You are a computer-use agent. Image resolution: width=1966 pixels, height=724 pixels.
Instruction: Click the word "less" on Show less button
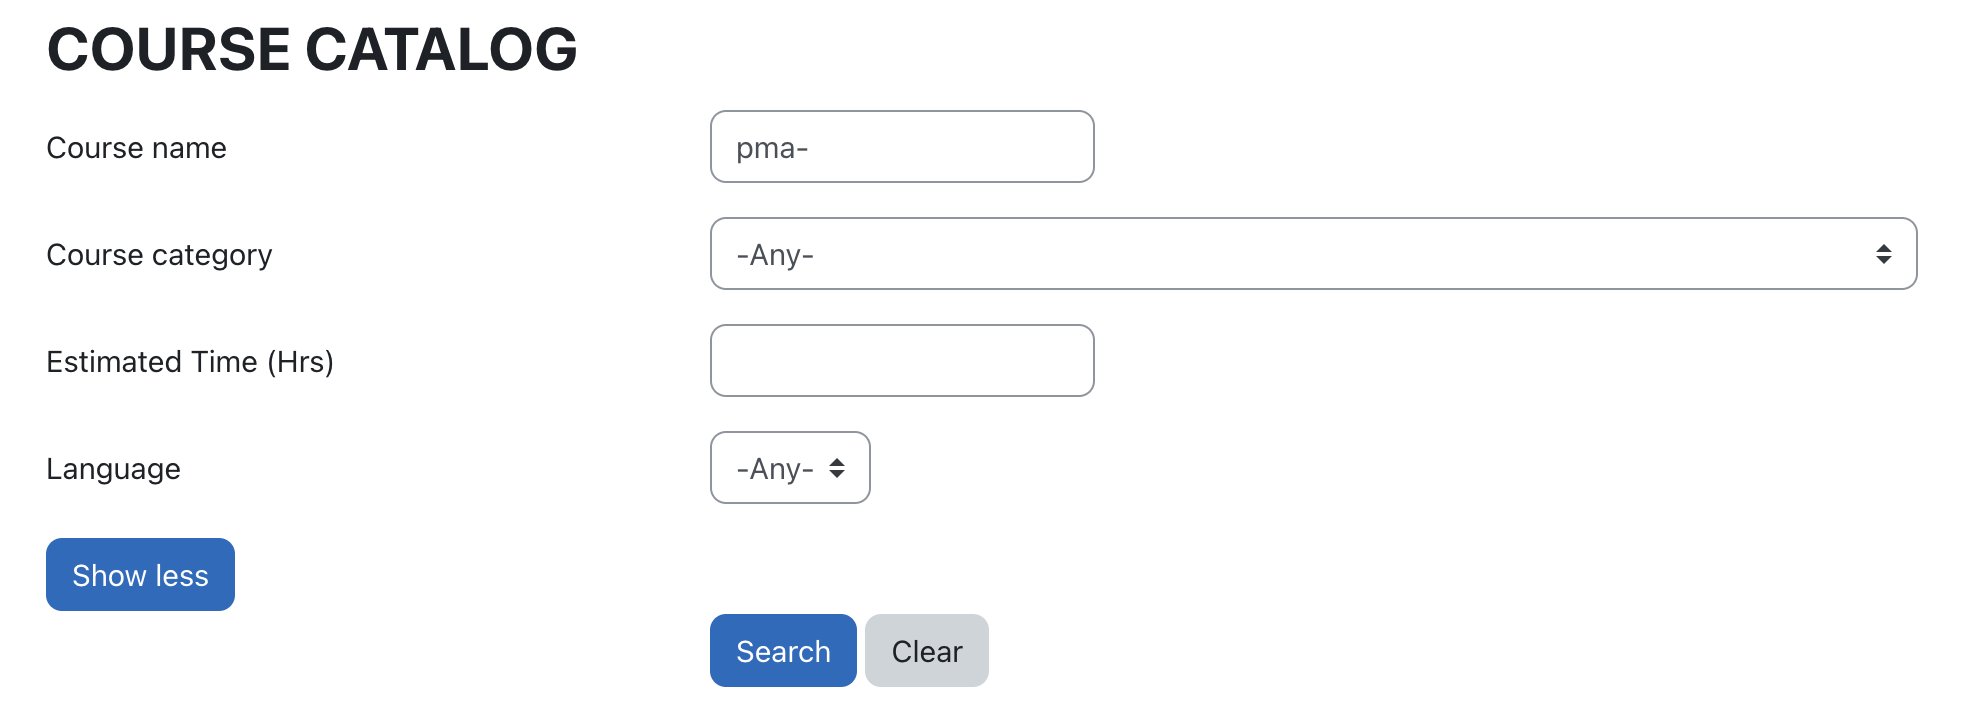[182, 576]
